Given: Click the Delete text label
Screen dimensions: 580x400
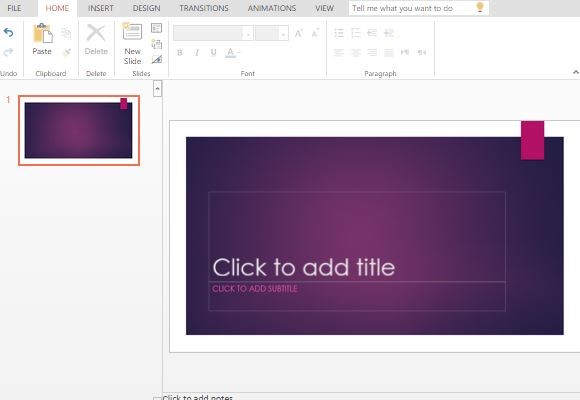Looking at the screenshot, I should 96,51.
